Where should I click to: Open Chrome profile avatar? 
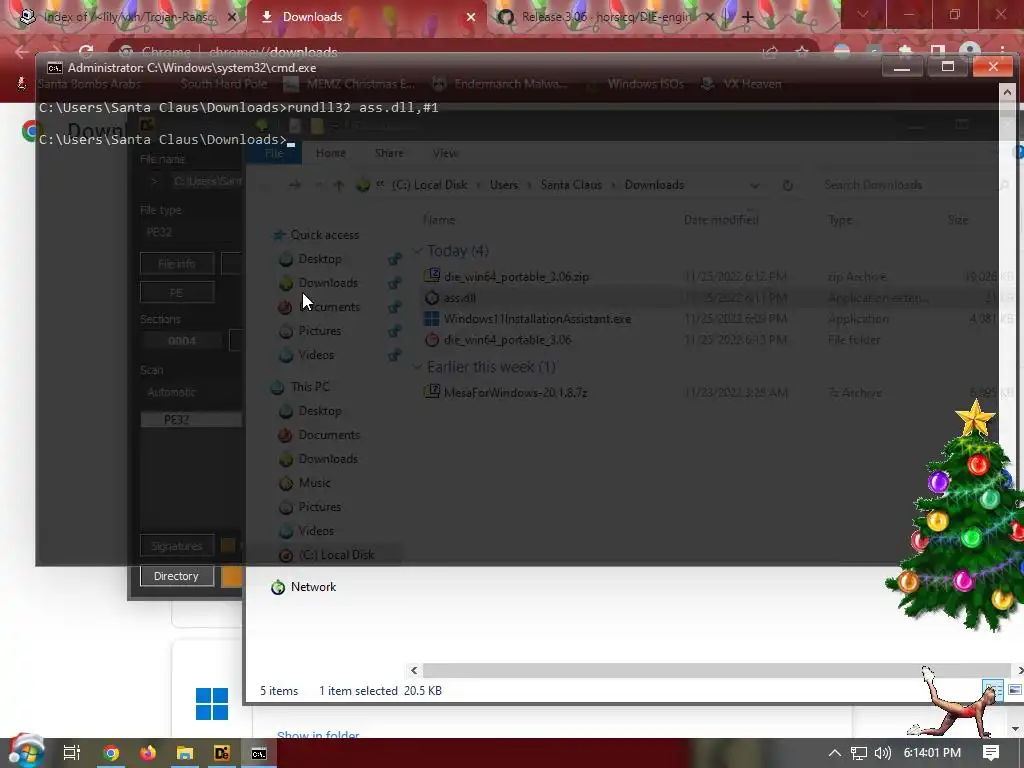970,52
